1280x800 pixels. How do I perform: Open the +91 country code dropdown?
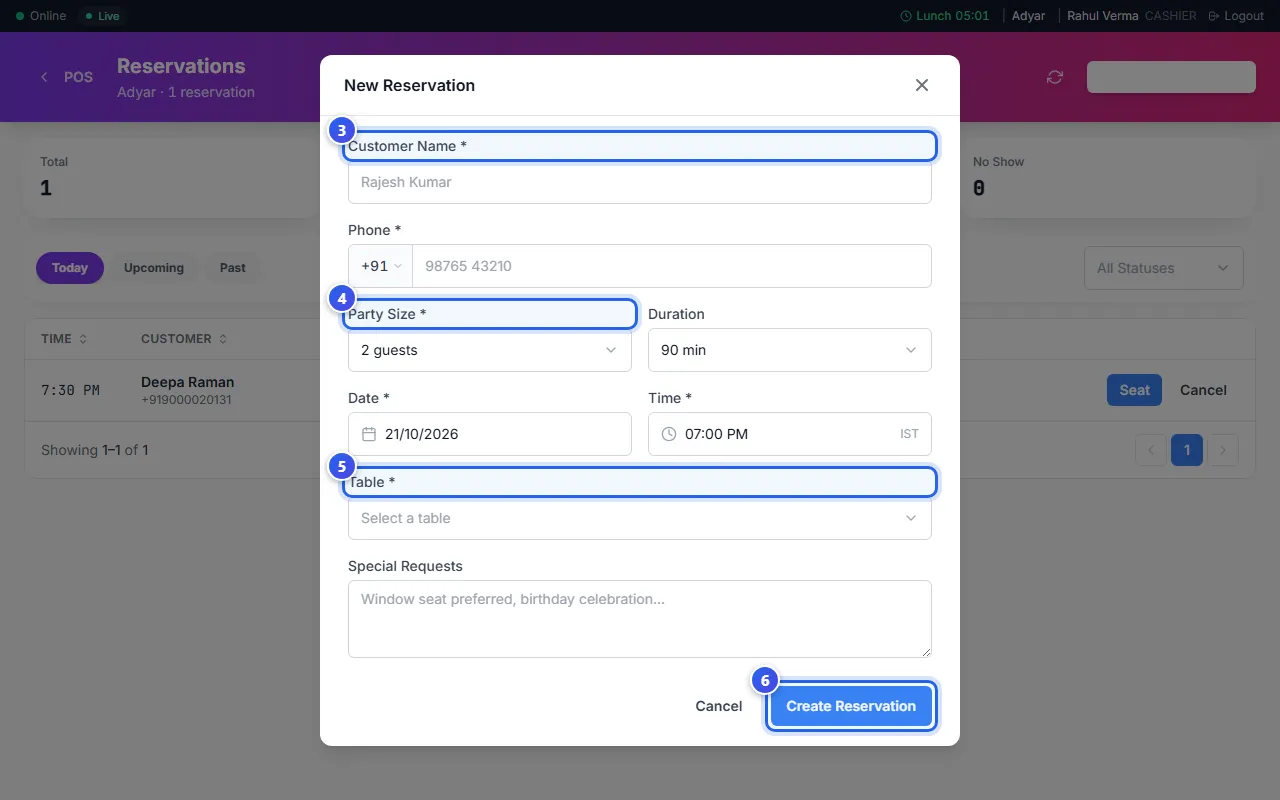click(381, 266)
